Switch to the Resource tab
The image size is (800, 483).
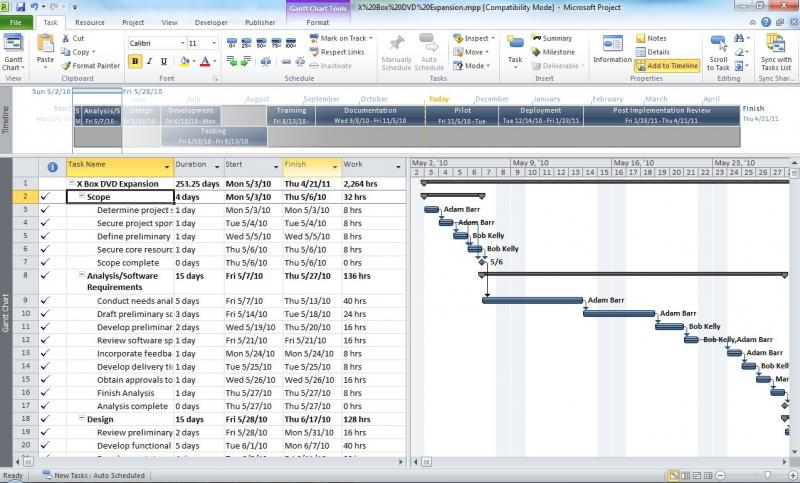(x=89, y=22)
